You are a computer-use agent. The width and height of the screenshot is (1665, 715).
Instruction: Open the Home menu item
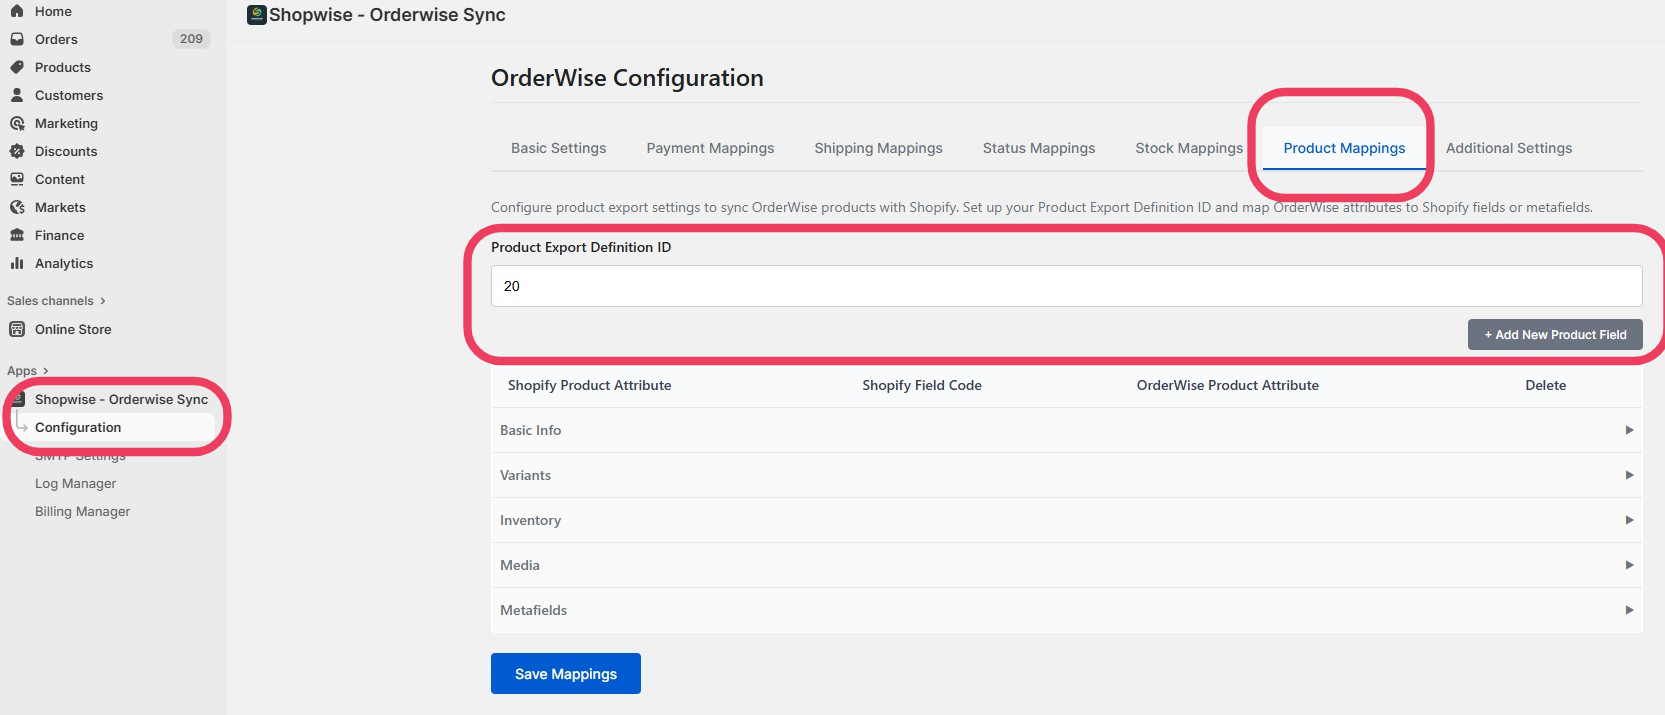click(x=53, y=11)
